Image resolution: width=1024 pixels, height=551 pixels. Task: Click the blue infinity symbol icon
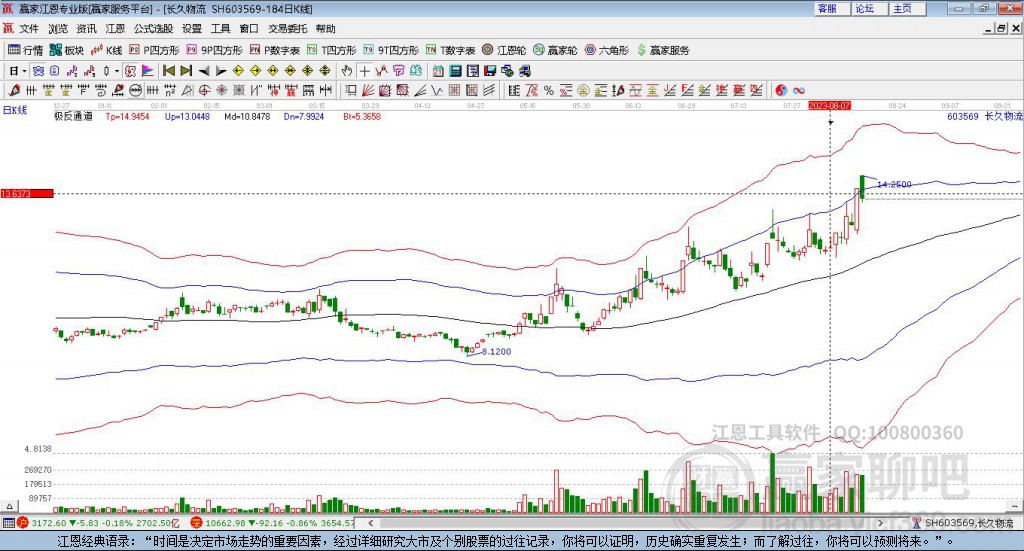tap(799, 90)
